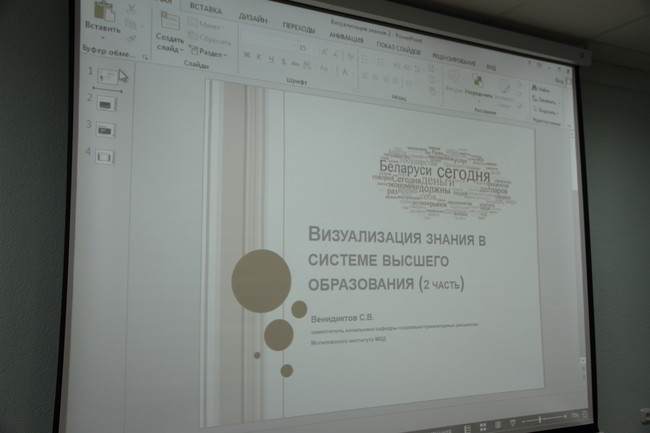The image size is (650, 433).
Task: Open the font size box showing 15
Action: pos(306,48)
